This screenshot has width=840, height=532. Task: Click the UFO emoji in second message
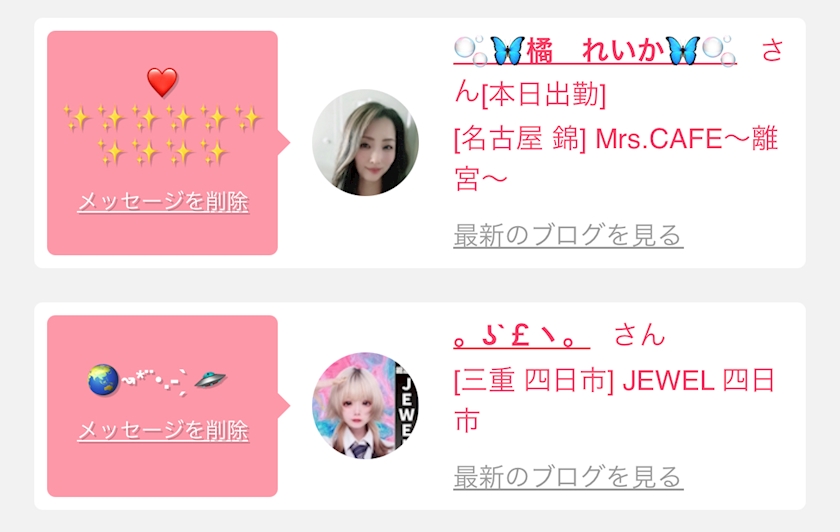210,380
